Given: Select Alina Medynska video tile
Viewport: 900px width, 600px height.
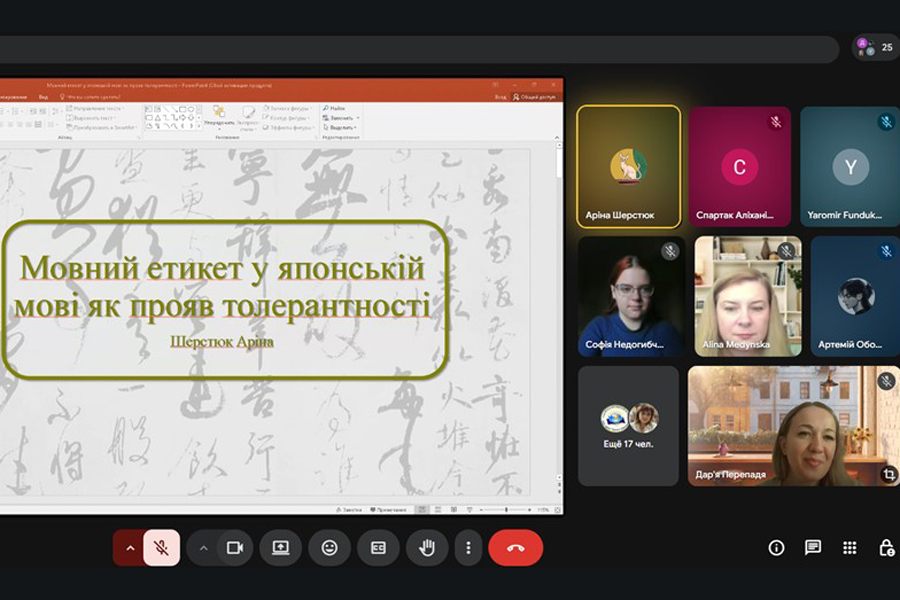Looking at the screenshot, I should 748,296.
